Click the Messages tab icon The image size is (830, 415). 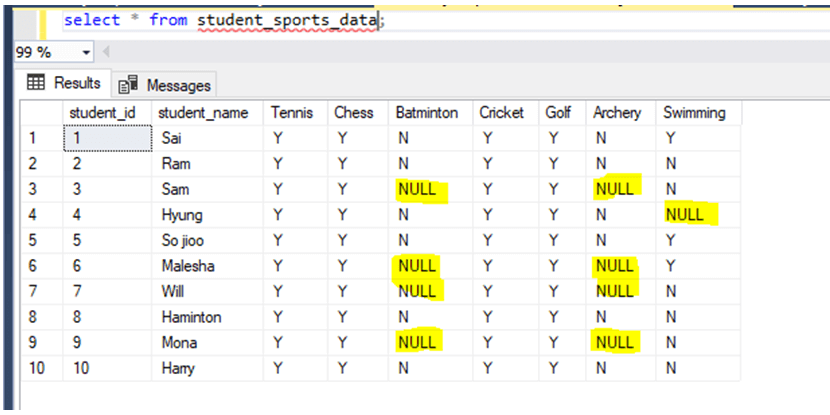pyautogui.click(x=127, y=85)
